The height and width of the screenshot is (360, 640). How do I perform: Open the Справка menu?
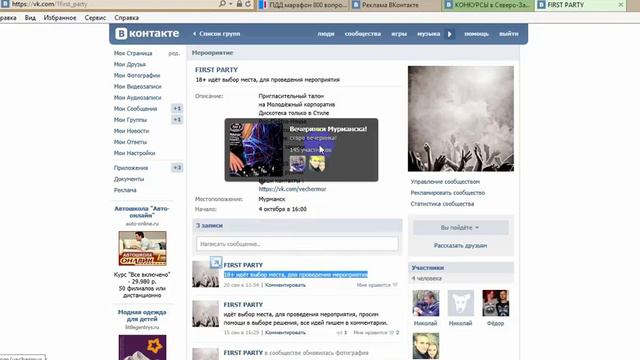coord(127,18)
